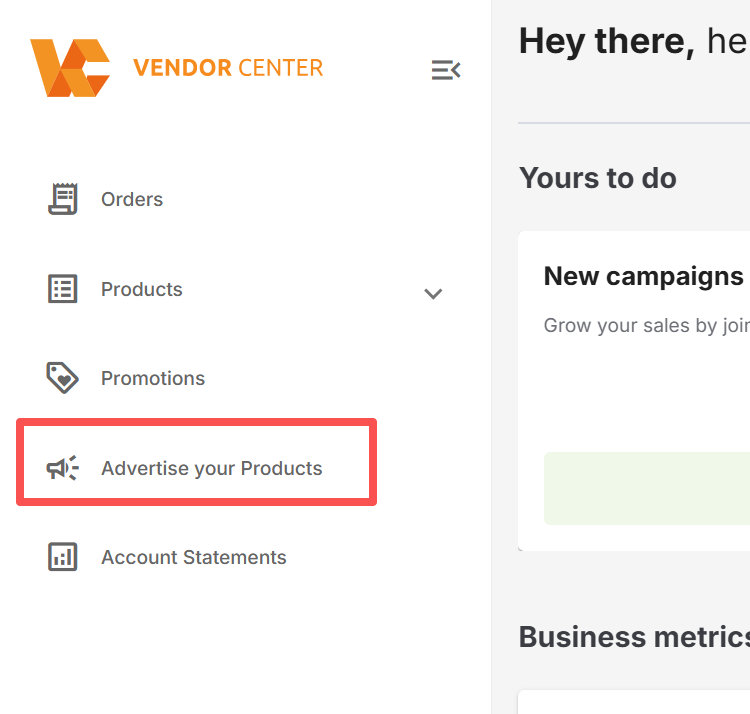Click the New campaigns card title

point(643,276)
